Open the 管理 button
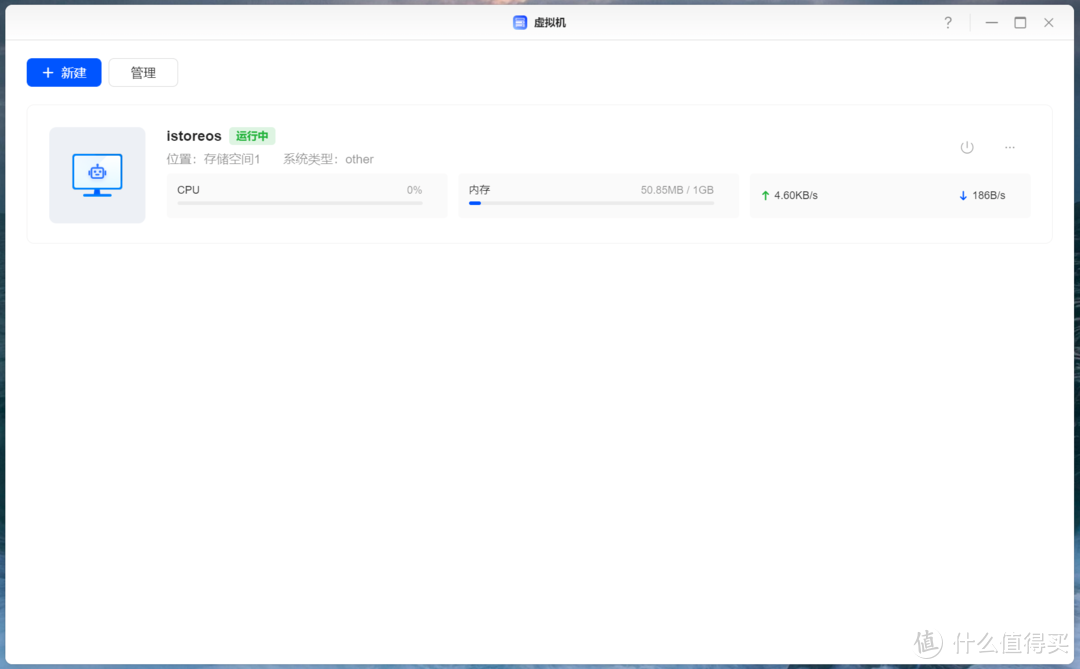This screenshot has height=669, width=1080. pyautogui.click(x=143, y=73)
